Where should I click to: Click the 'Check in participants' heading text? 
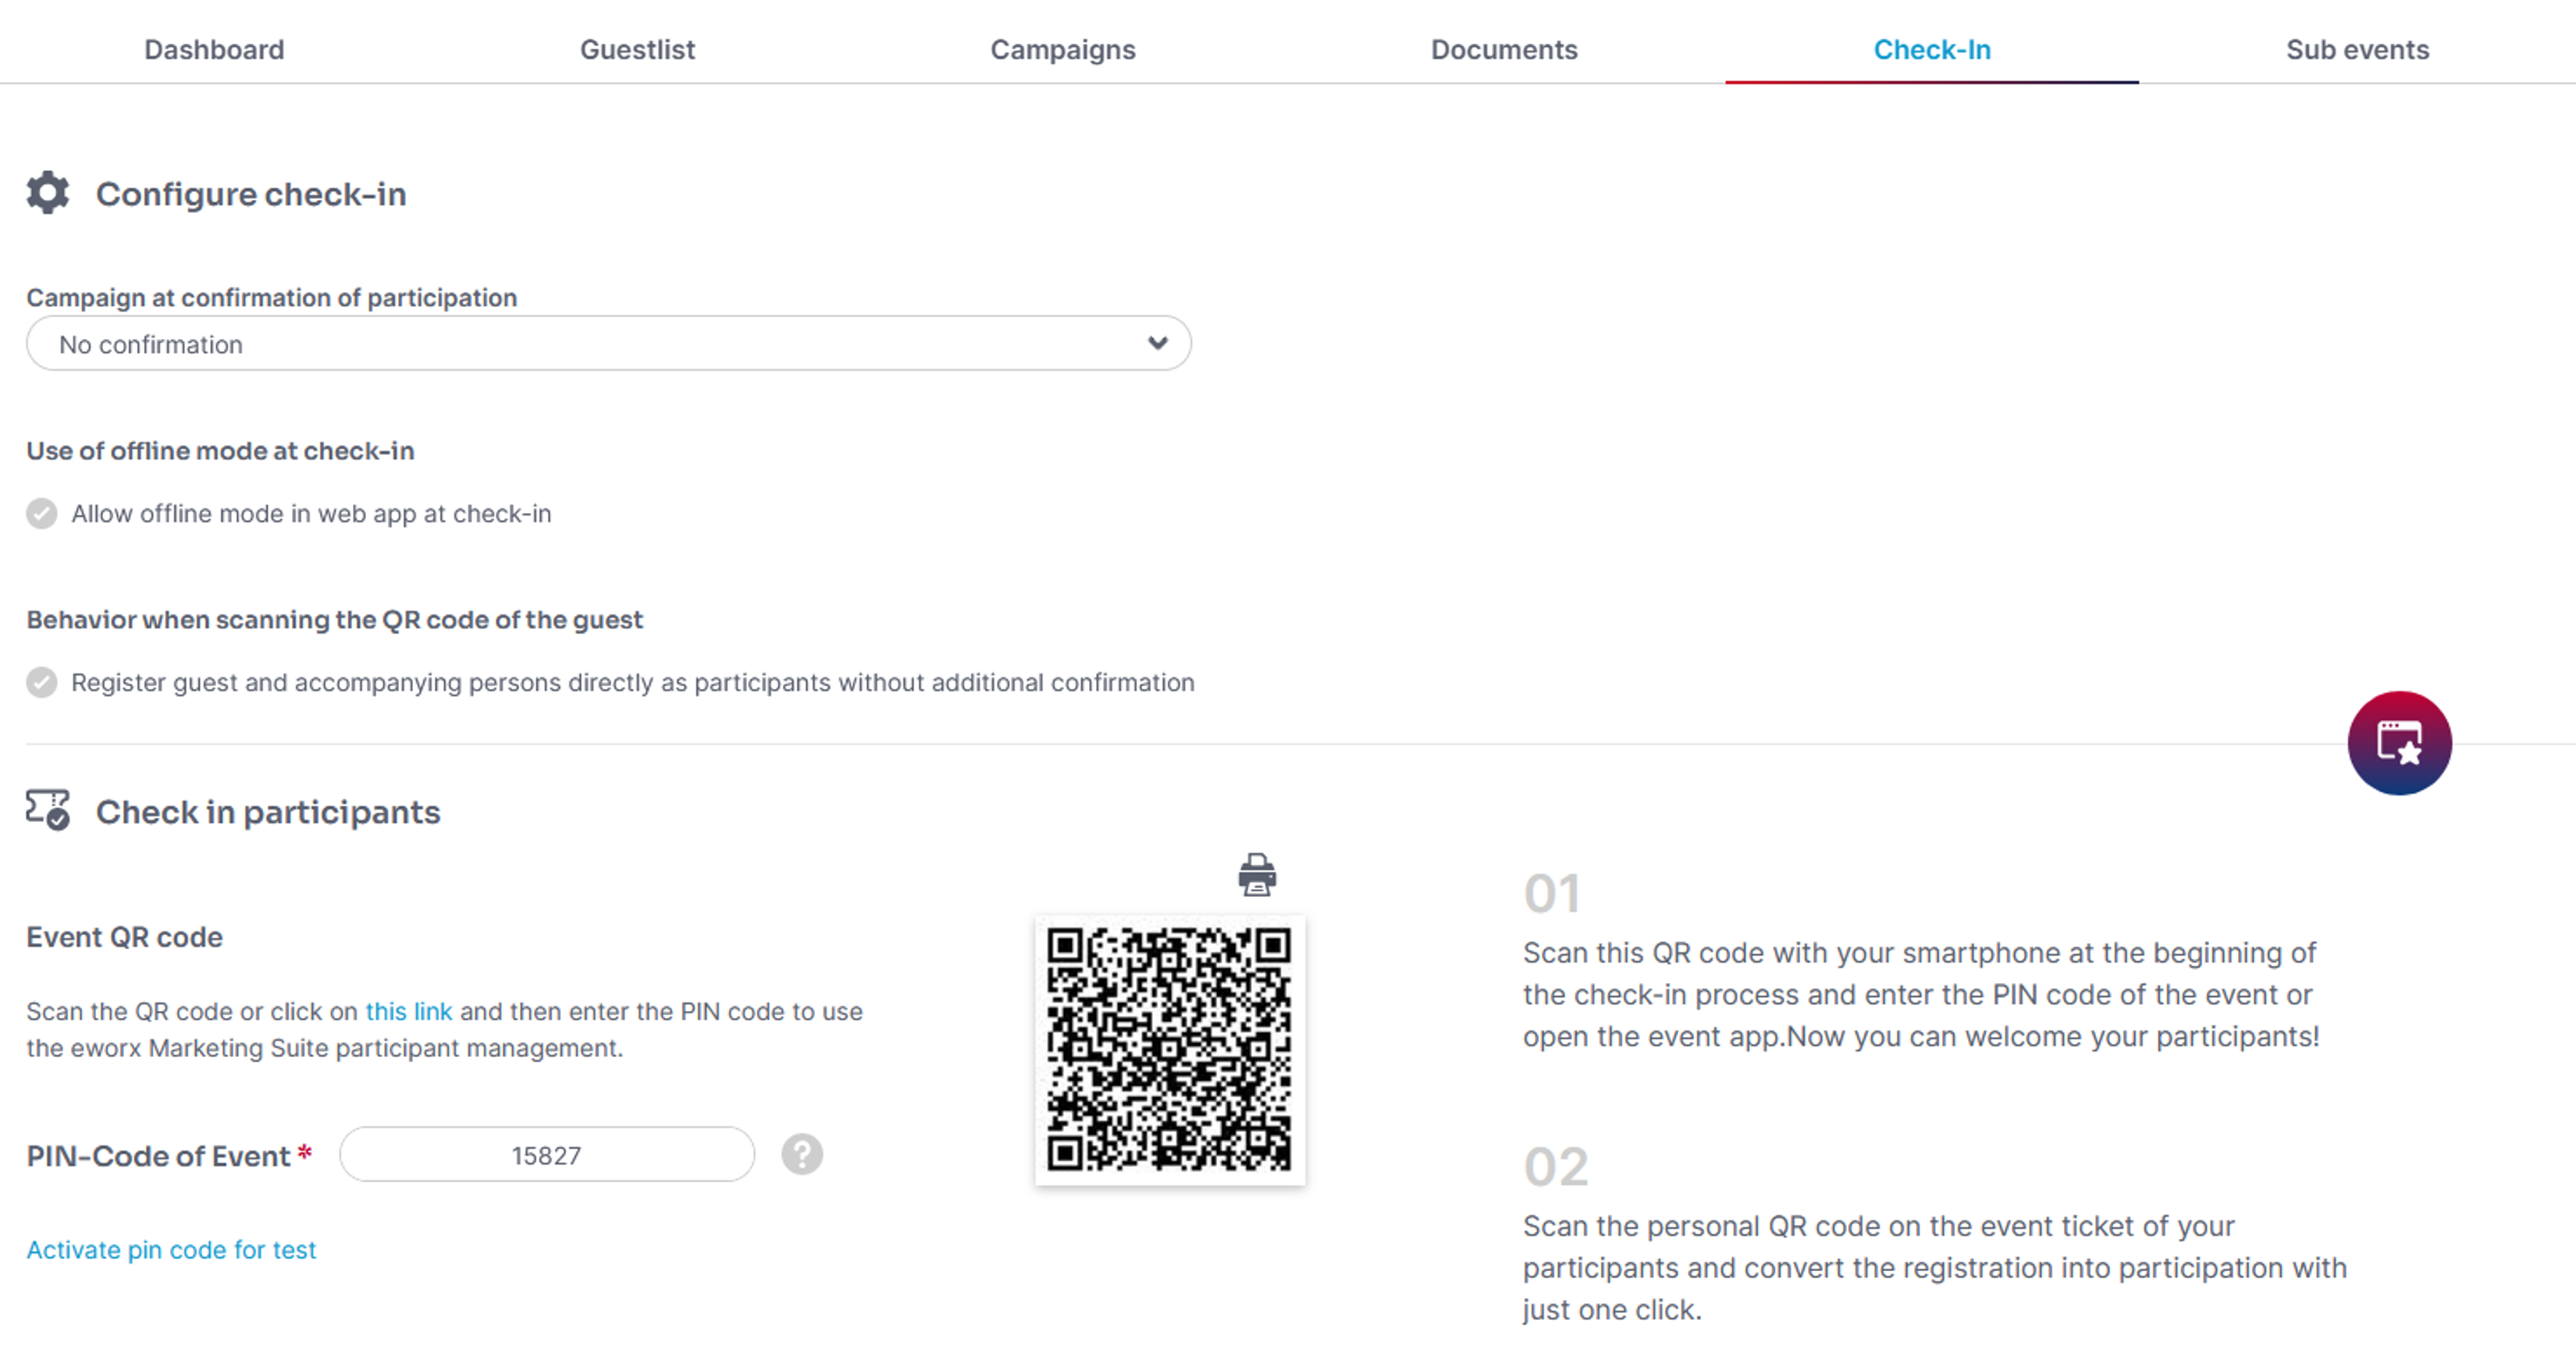pyautogui.click(x=268, y=812)
